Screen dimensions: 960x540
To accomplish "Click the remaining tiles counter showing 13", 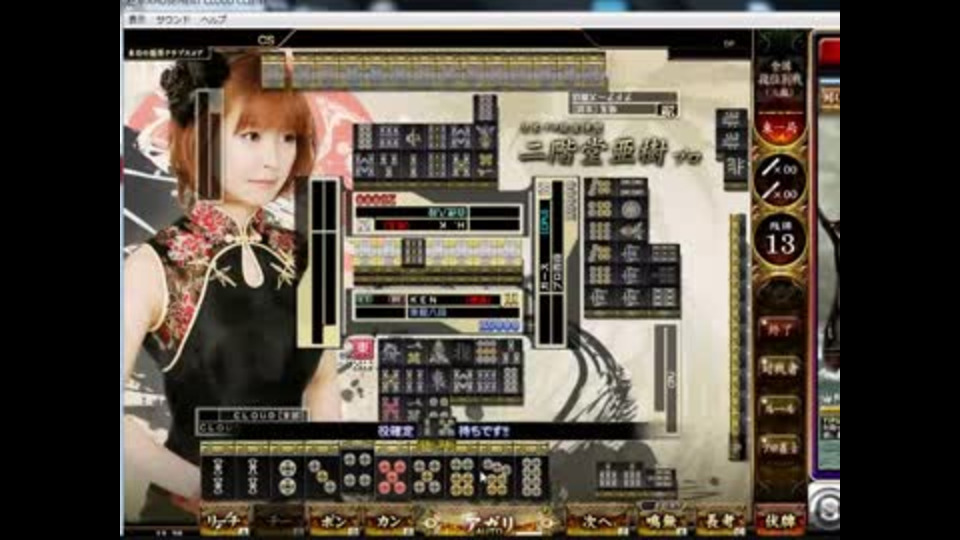I will point(779,240).
